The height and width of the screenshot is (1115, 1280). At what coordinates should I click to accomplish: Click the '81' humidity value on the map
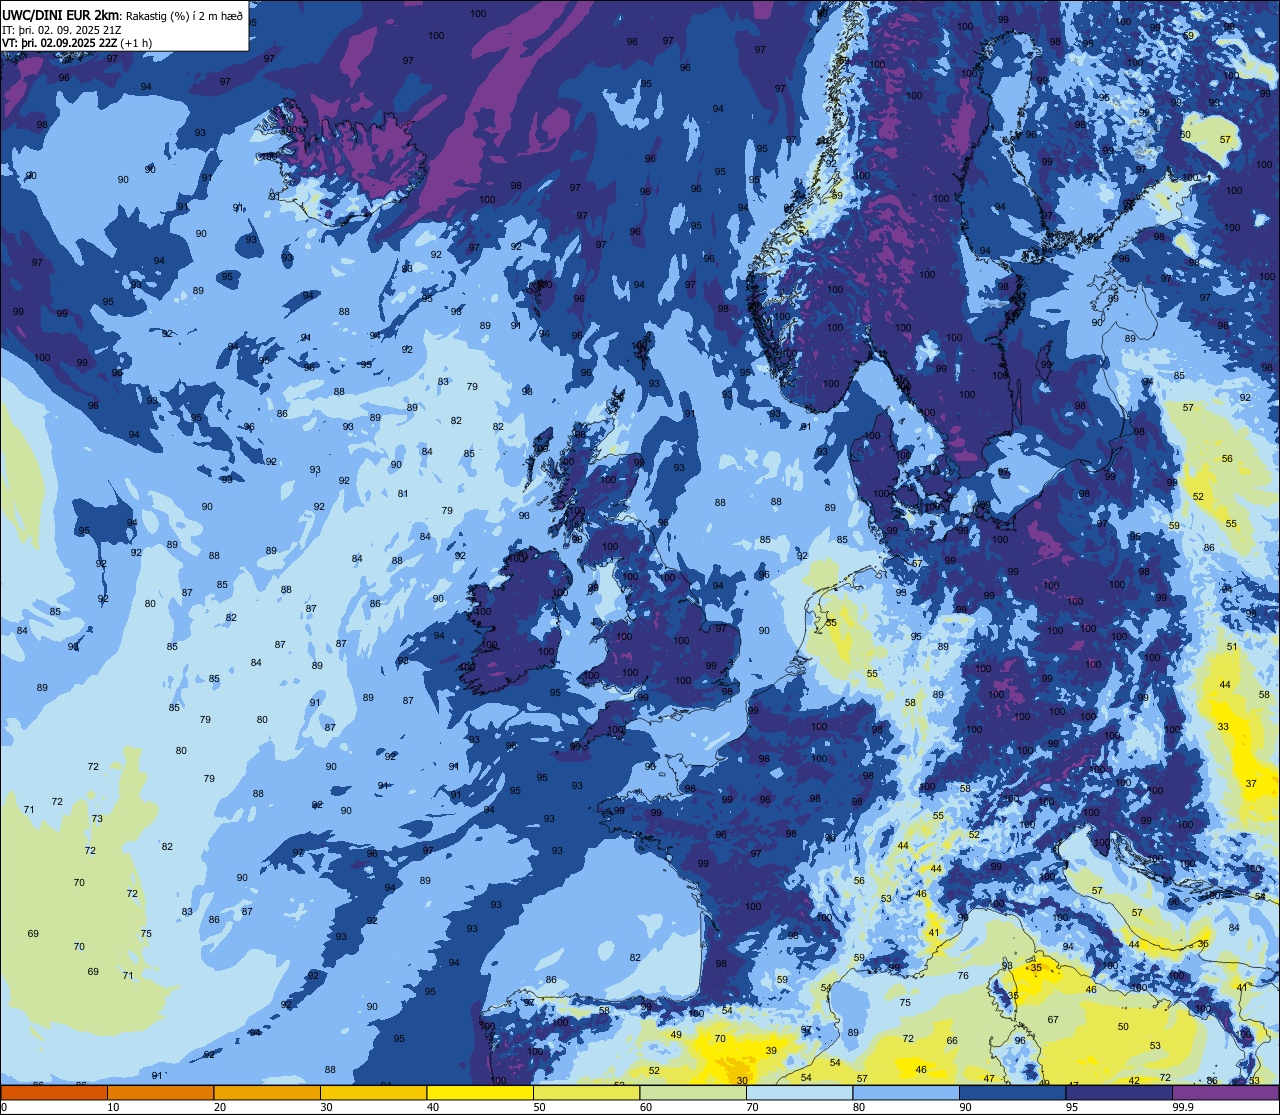coord(403,494)
